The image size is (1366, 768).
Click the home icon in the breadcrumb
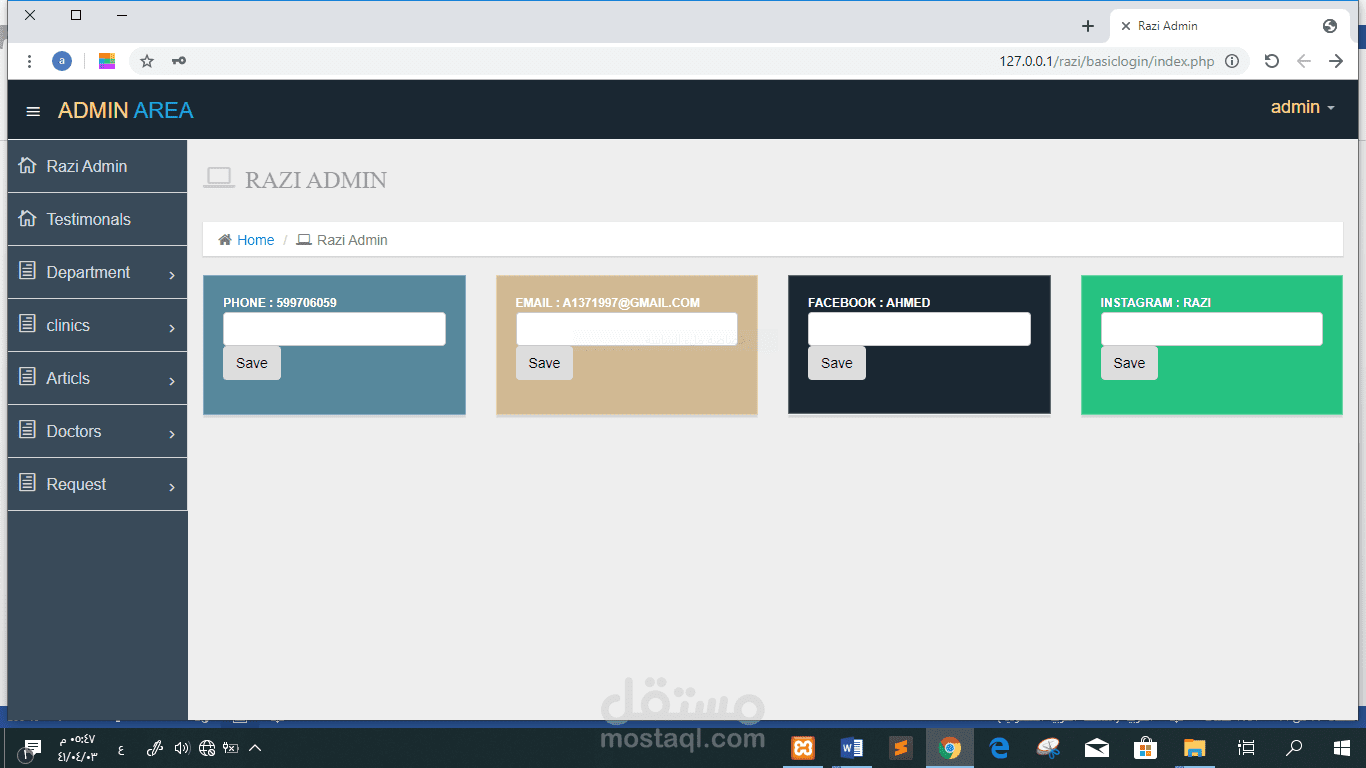225,240
